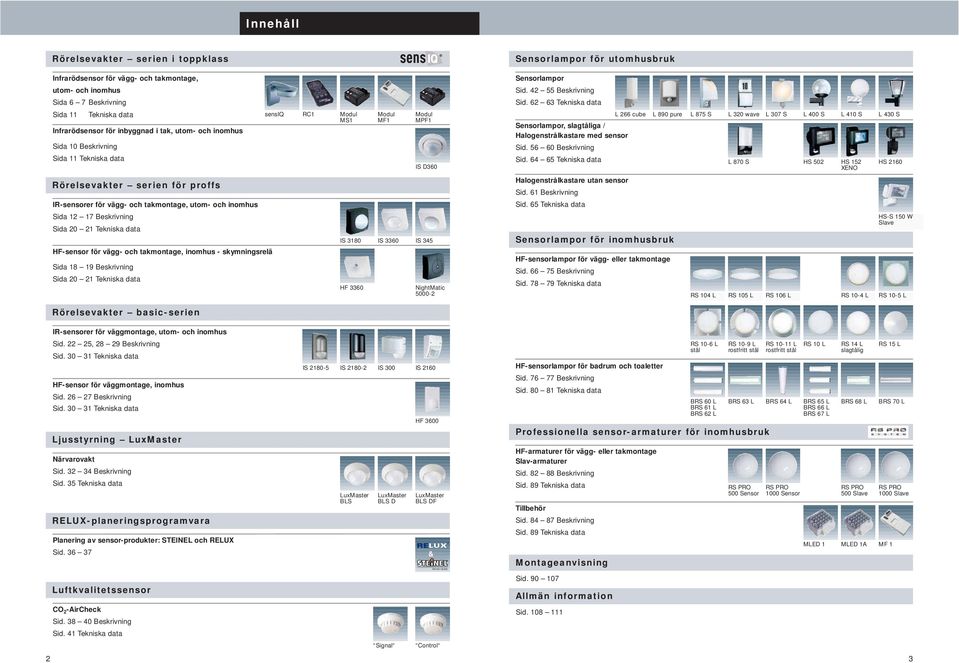
Task: Open the Modul MS1 product image
Action: [x=357, y=93]
